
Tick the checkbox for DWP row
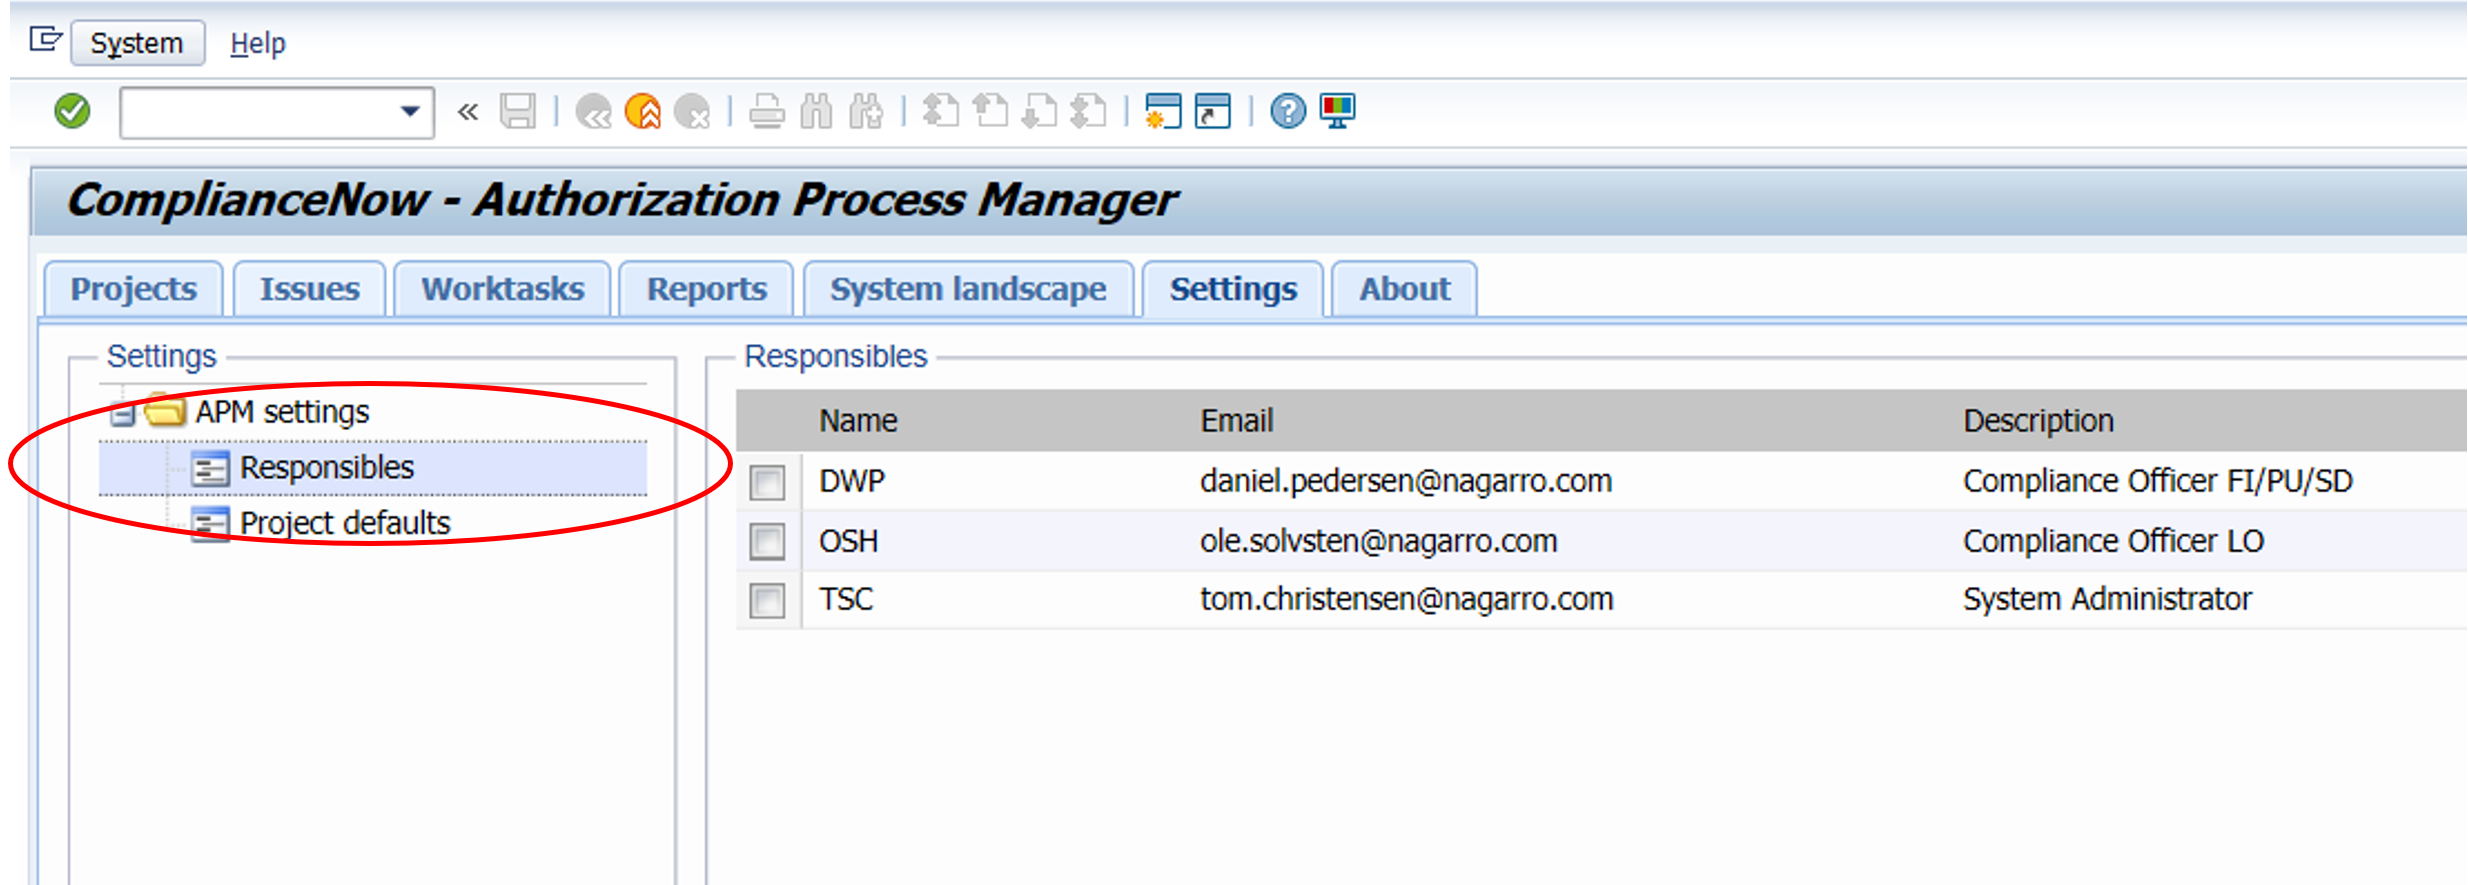pyautogui.click(x=768, y=483)
